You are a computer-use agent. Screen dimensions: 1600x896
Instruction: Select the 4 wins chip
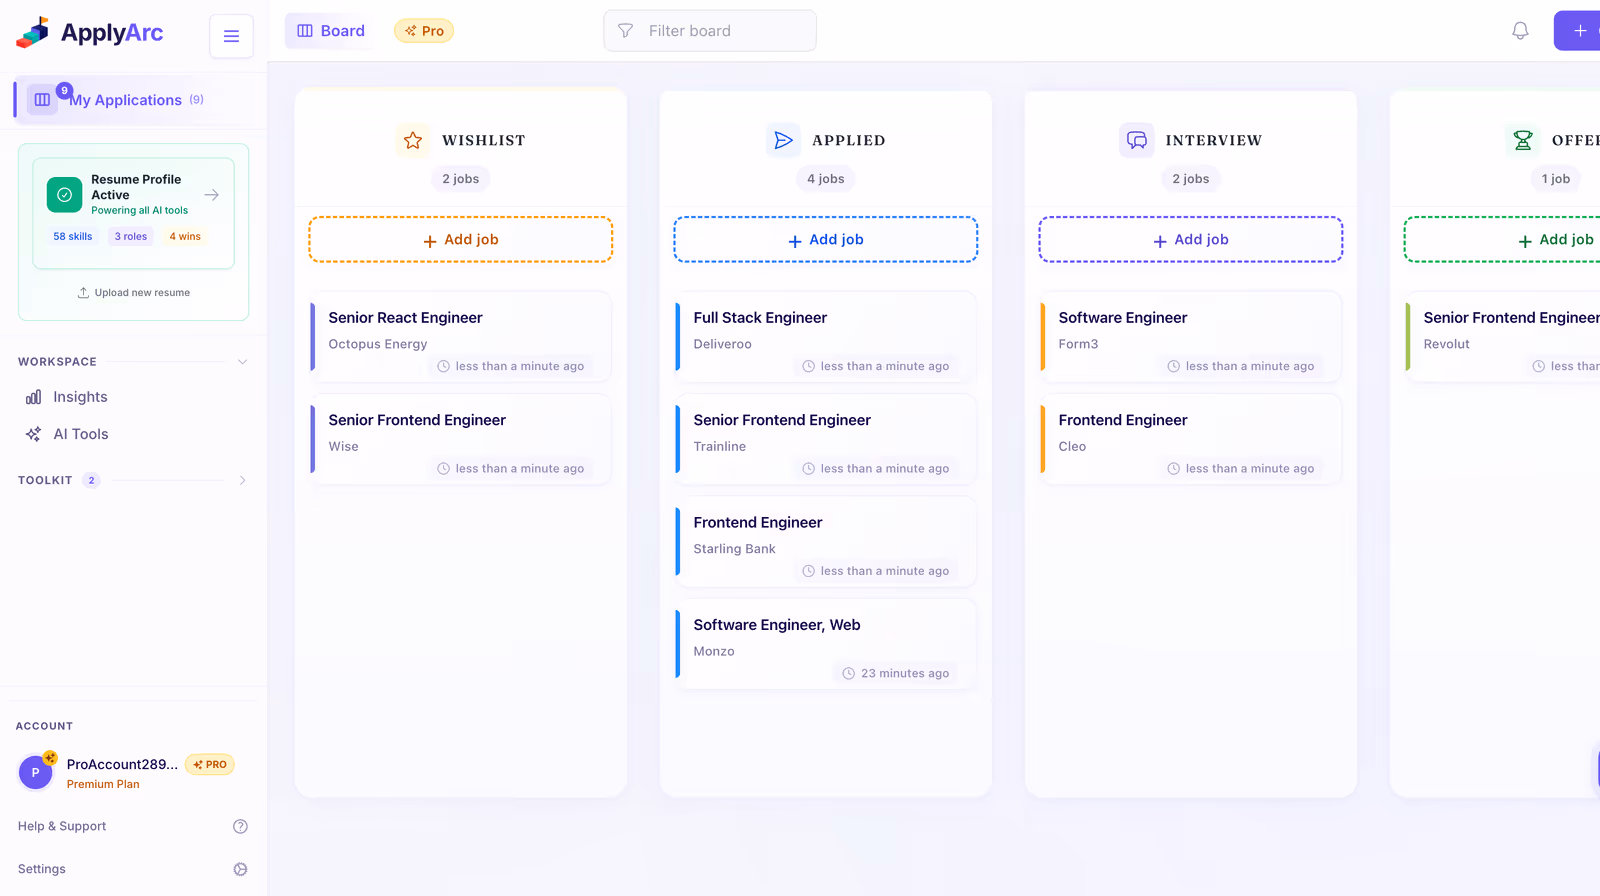185,237
